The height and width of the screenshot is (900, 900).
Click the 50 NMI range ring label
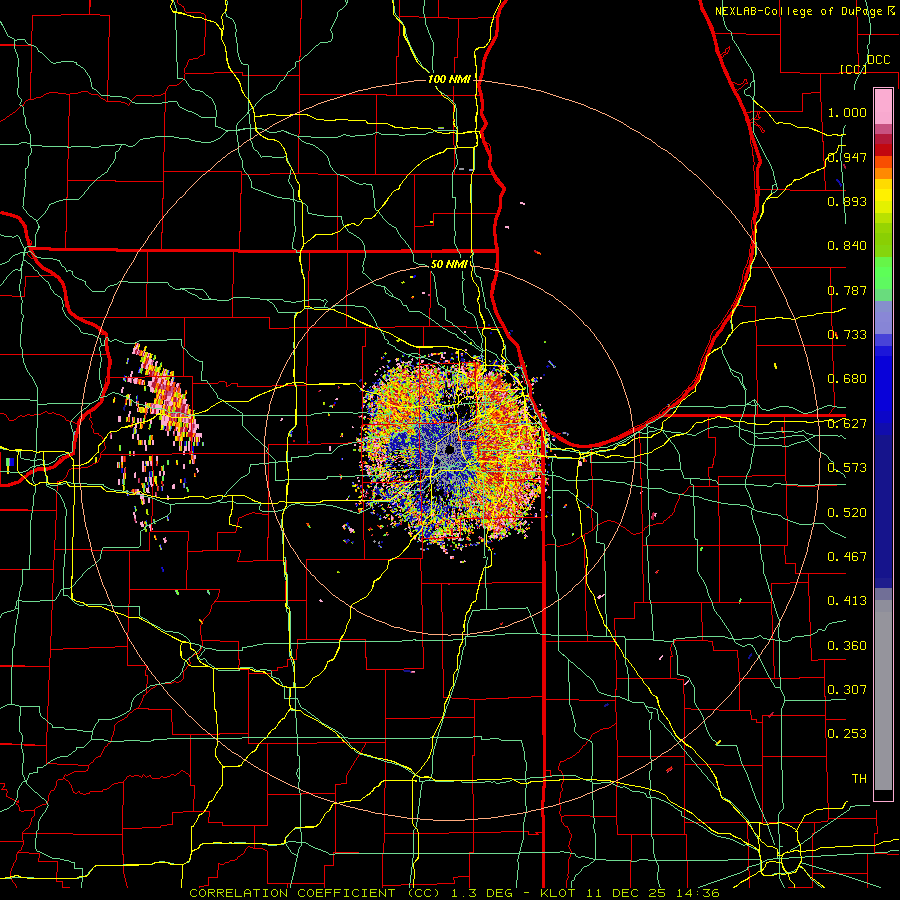tap(449, 265)
